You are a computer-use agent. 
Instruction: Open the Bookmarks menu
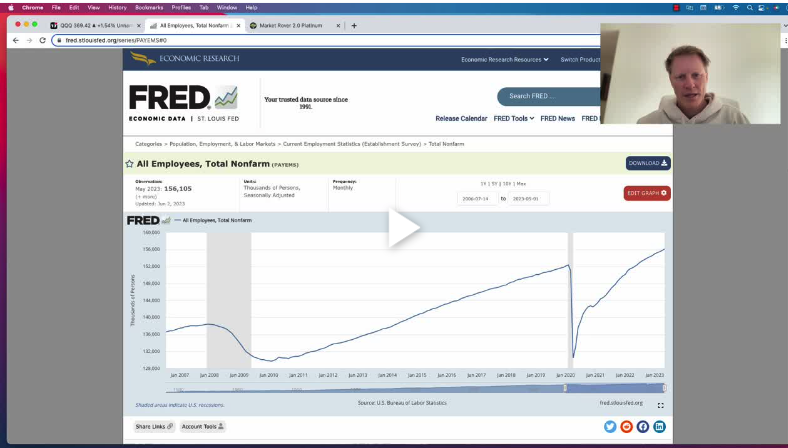pos(149,8)
